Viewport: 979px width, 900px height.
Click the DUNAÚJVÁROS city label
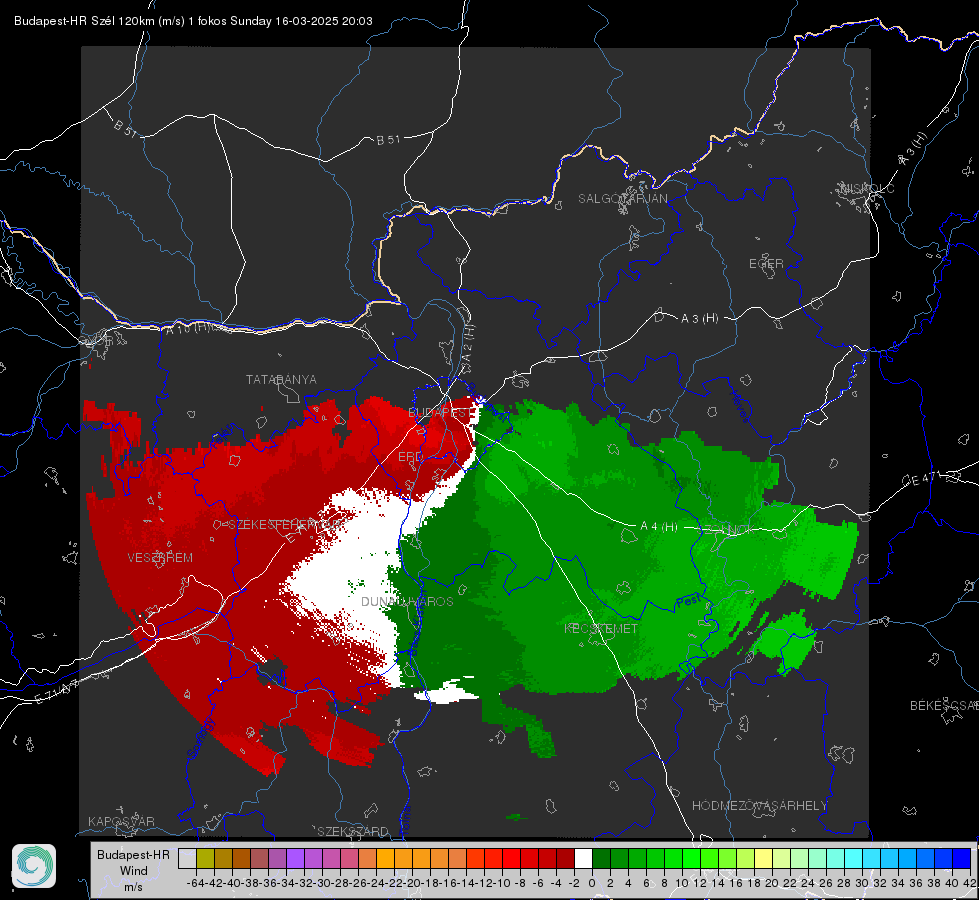(407, 601)
